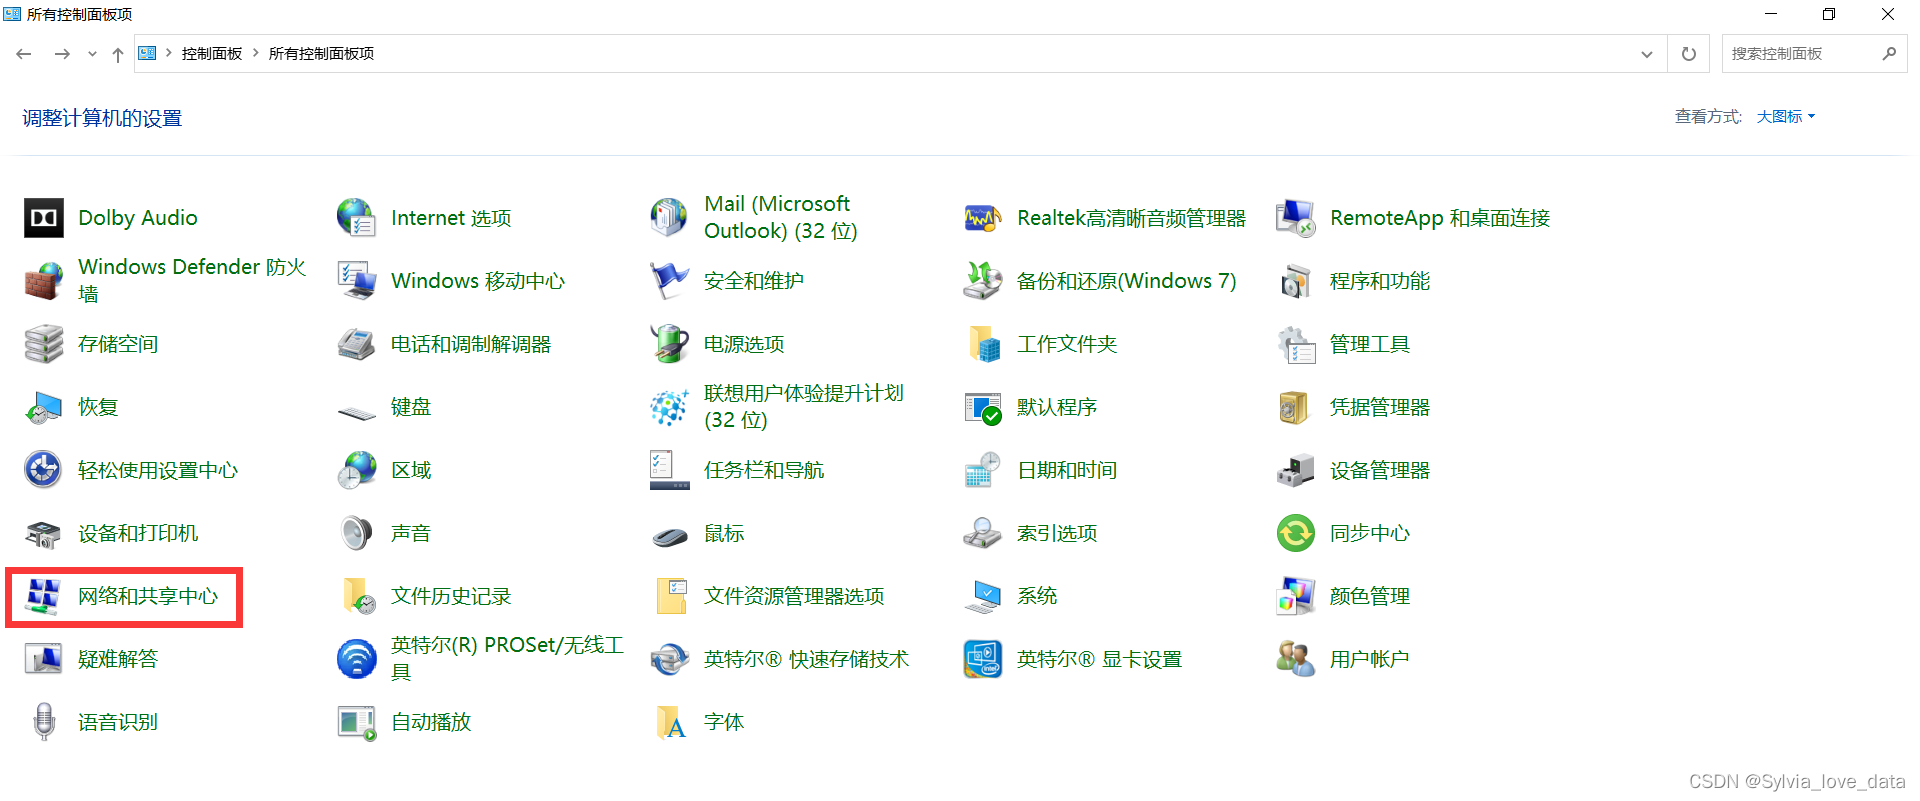Click the 区域 globe clock icon
Viewport: 1920px width, 801px height.
click(357, 470)
